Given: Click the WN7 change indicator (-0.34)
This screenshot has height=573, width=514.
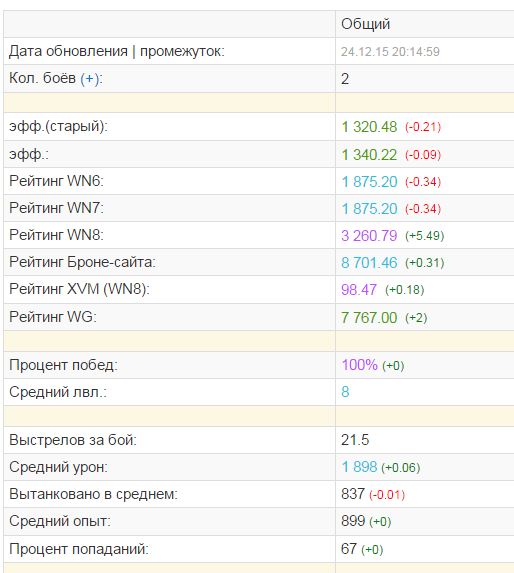Looking at the screenshot, I should pyautogui.click(x=423, y=209).
